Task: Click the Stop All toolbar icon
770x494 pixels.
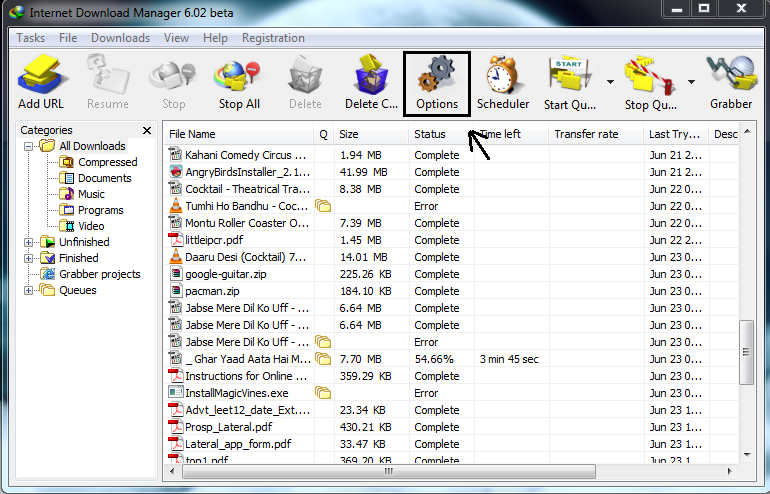Action: [237, 77]
